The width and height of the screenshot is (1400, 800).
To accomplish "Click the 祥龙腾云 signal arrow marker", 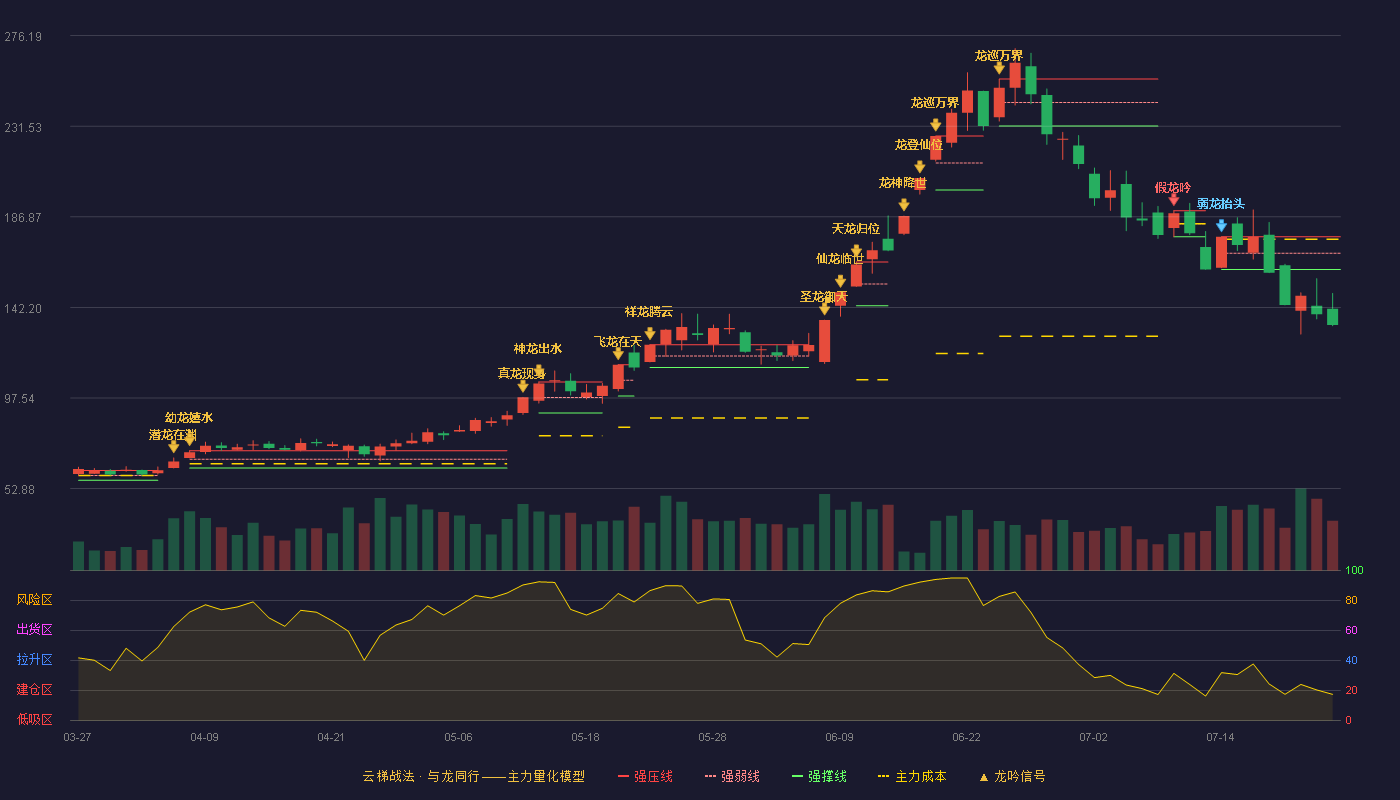I will point(650,334).
